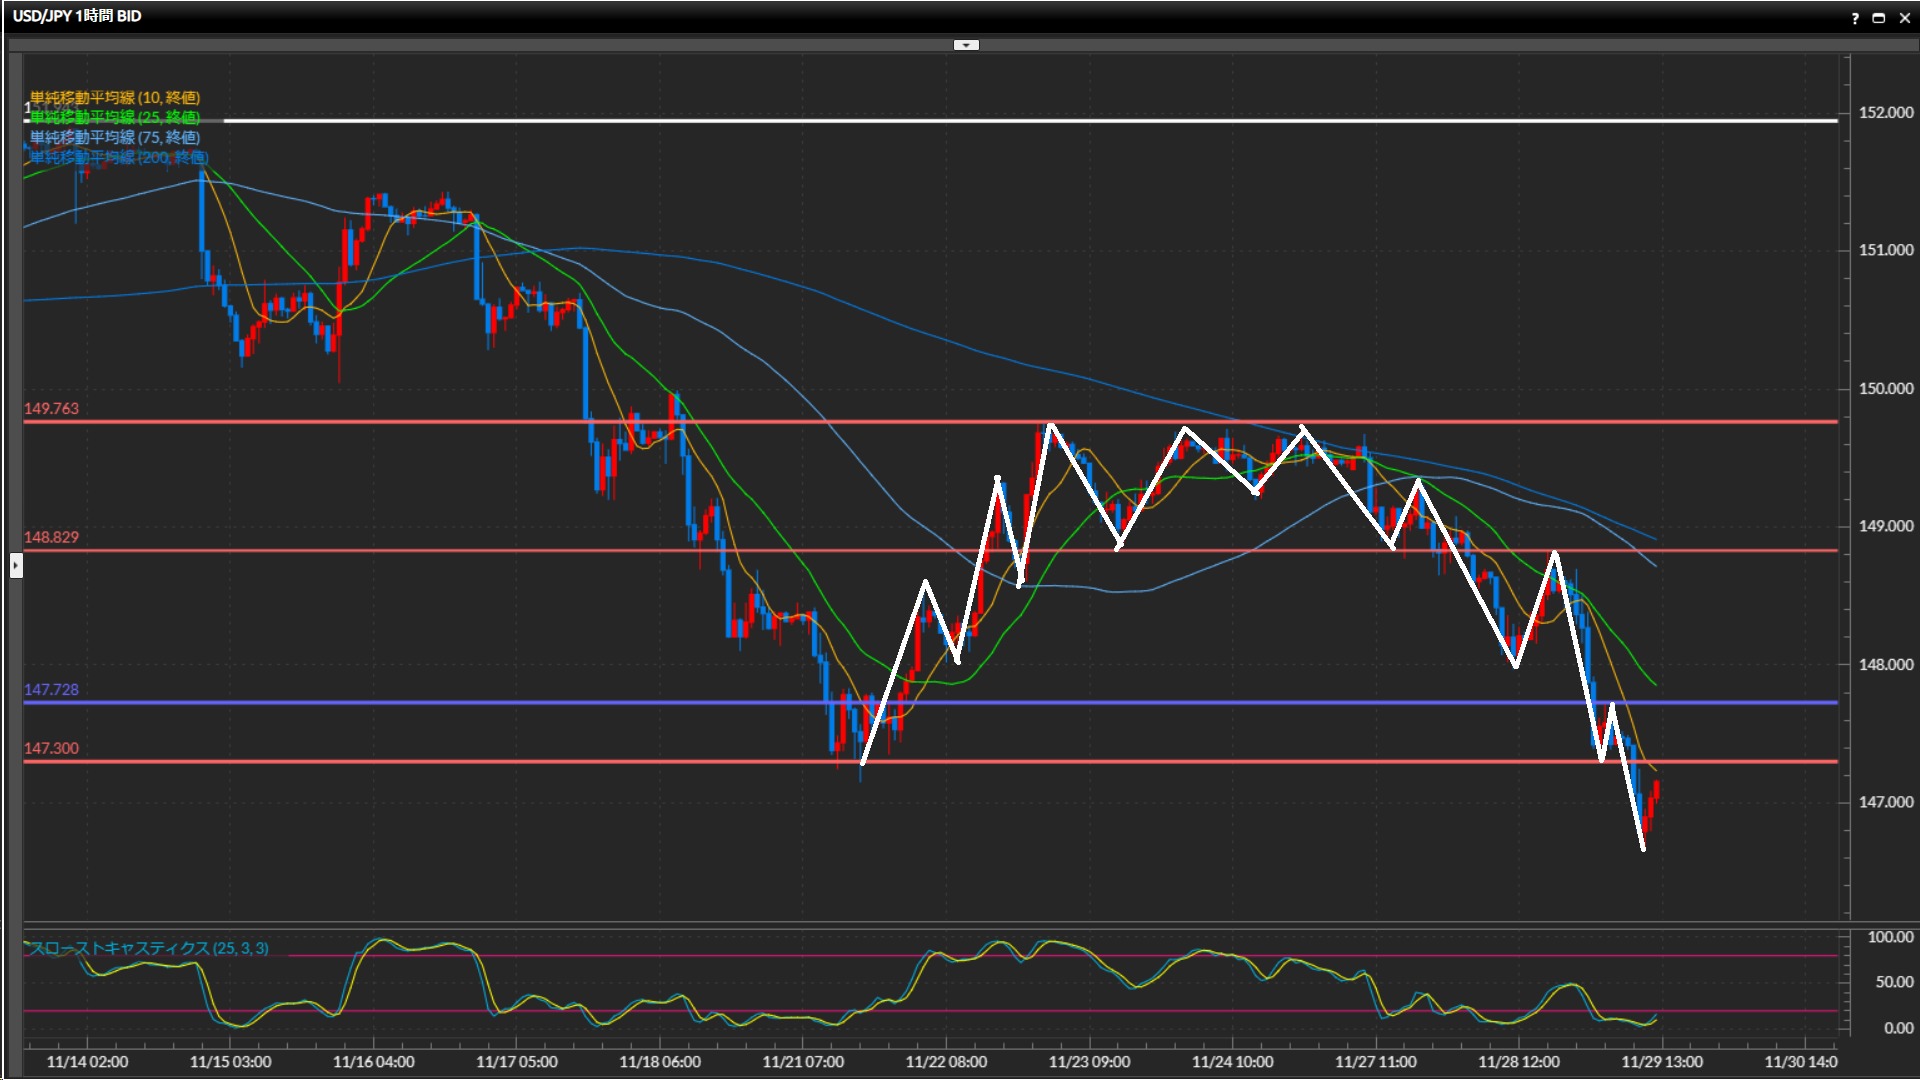
Task: Select the 148.829 red horizontal line label
Action: 51,537
